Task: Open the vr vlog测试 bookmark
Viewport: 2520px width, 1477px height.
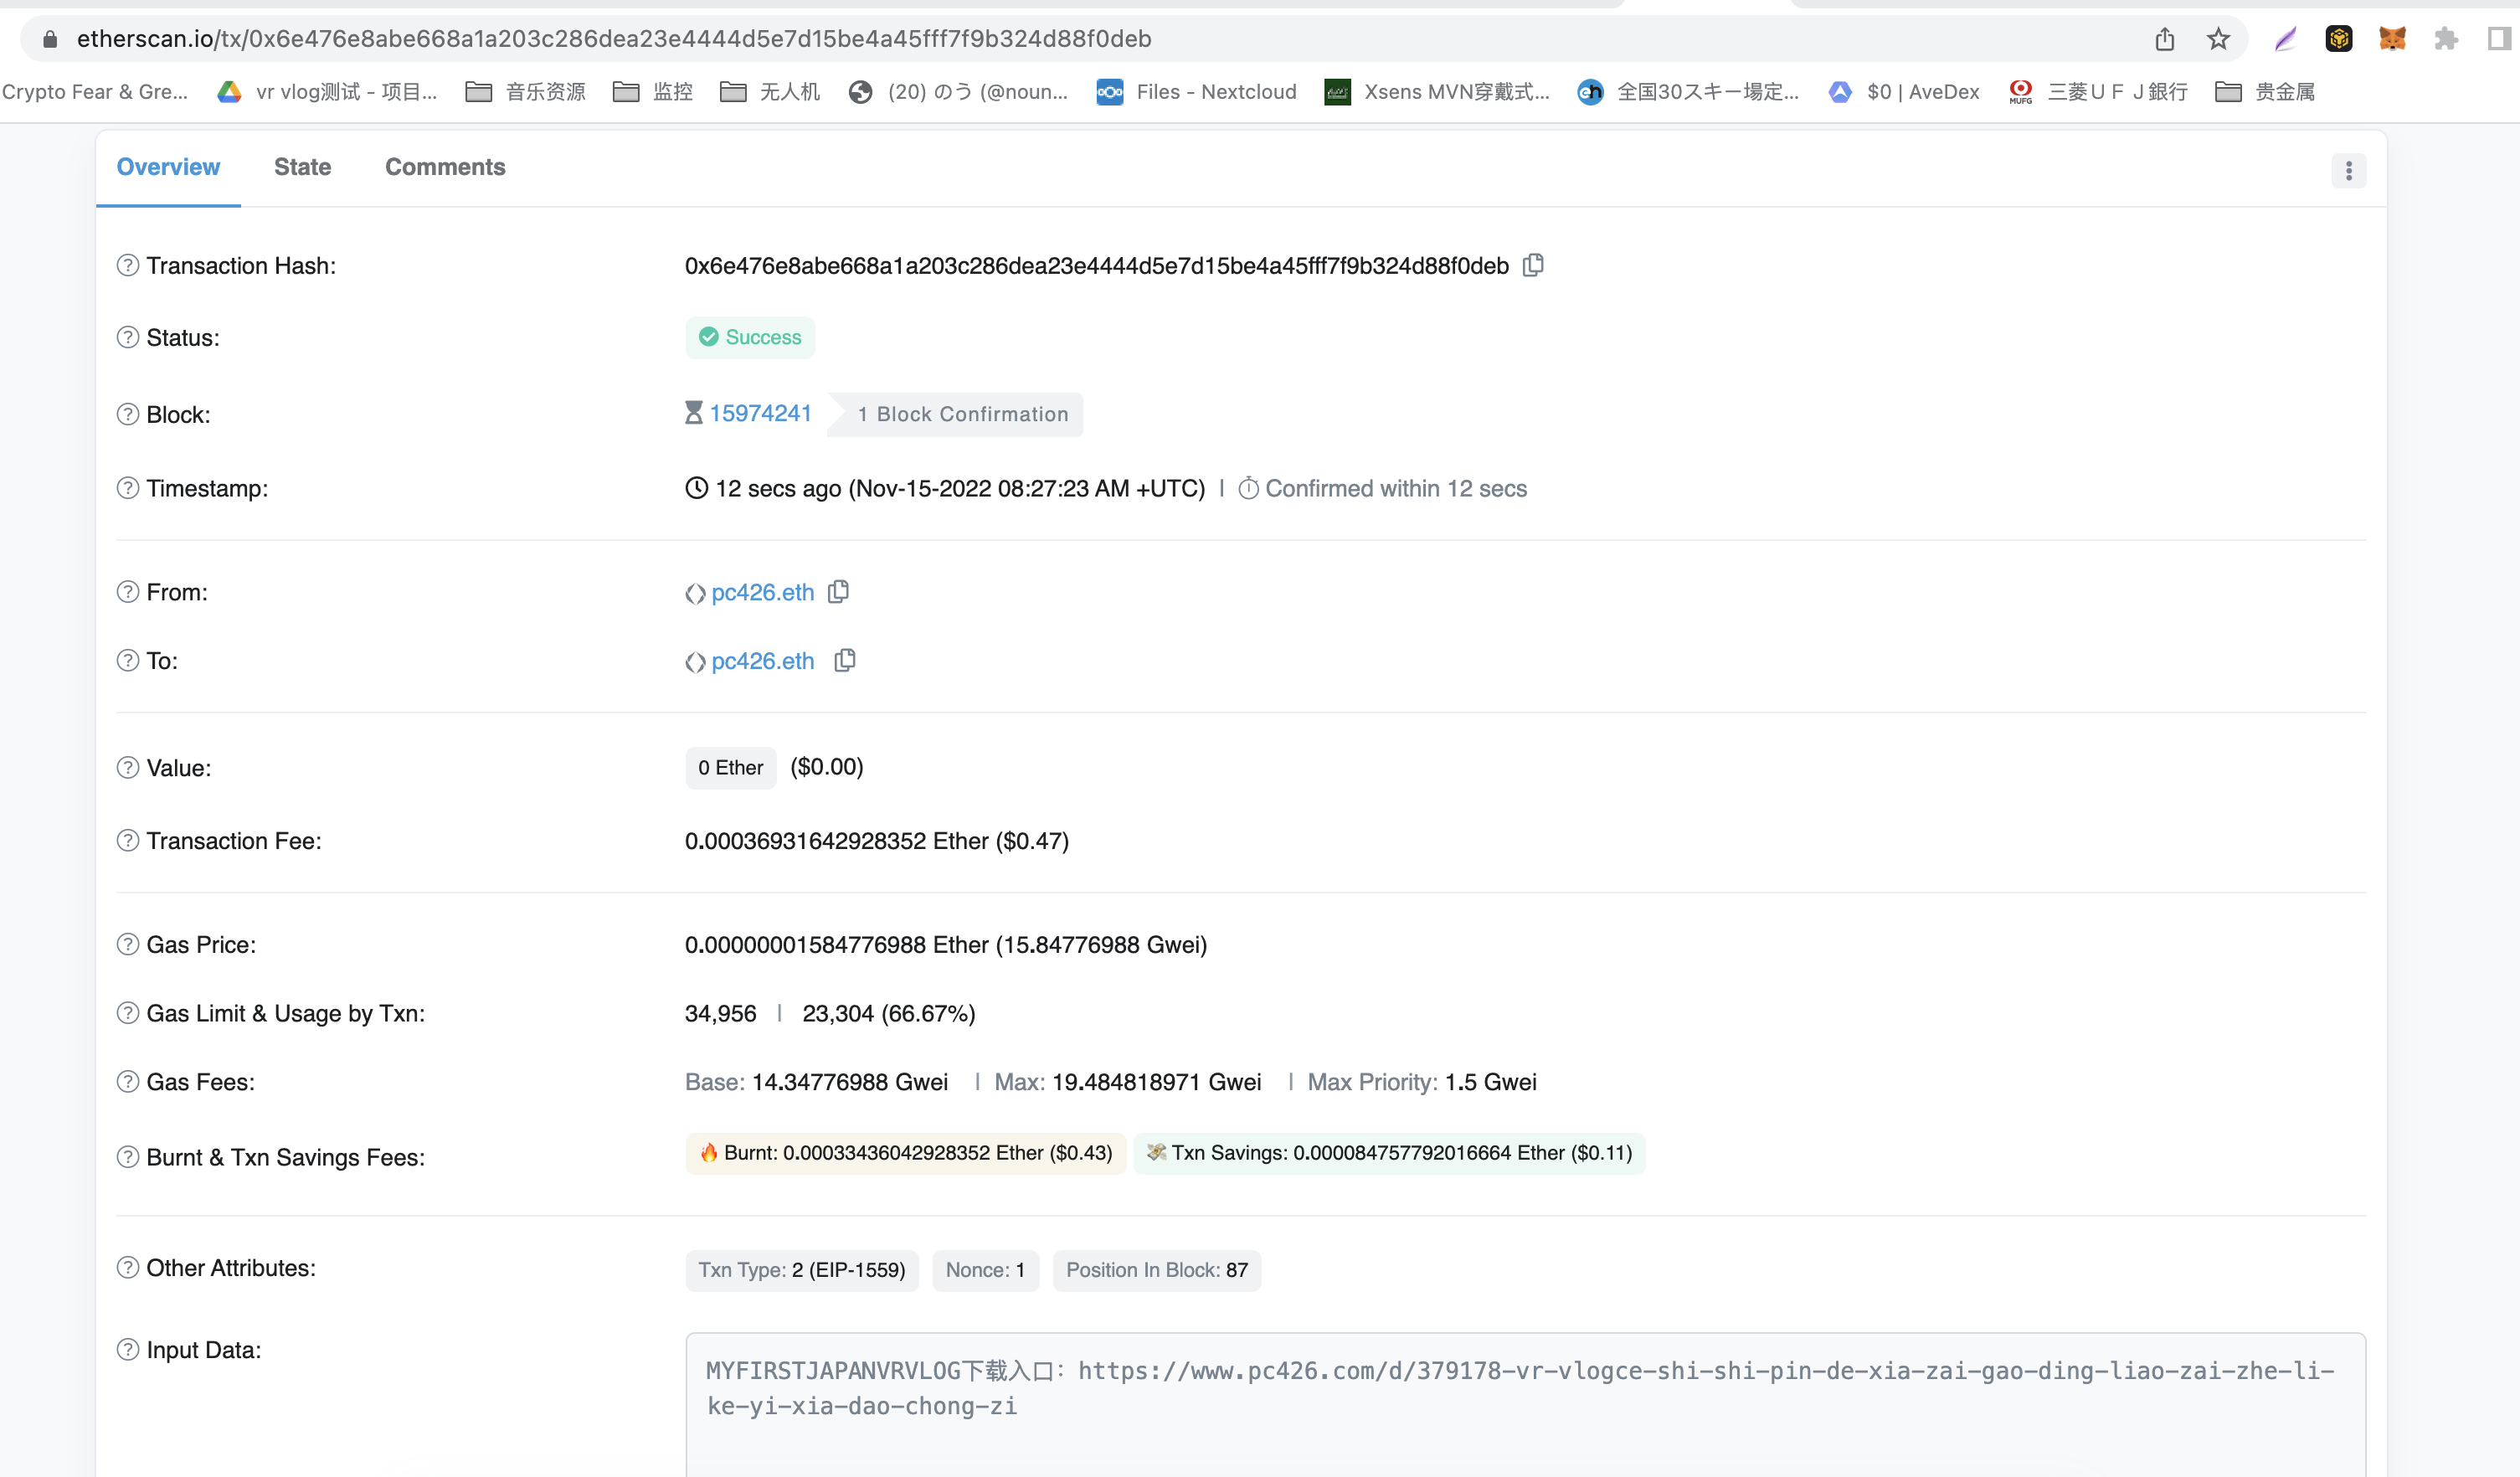Action: (328, 92)
